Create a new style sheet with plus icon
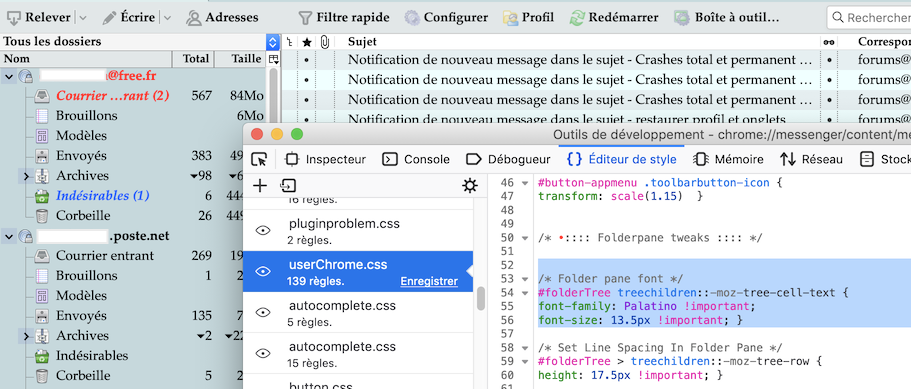Screen dimensions: 911x389 [260, 186]
